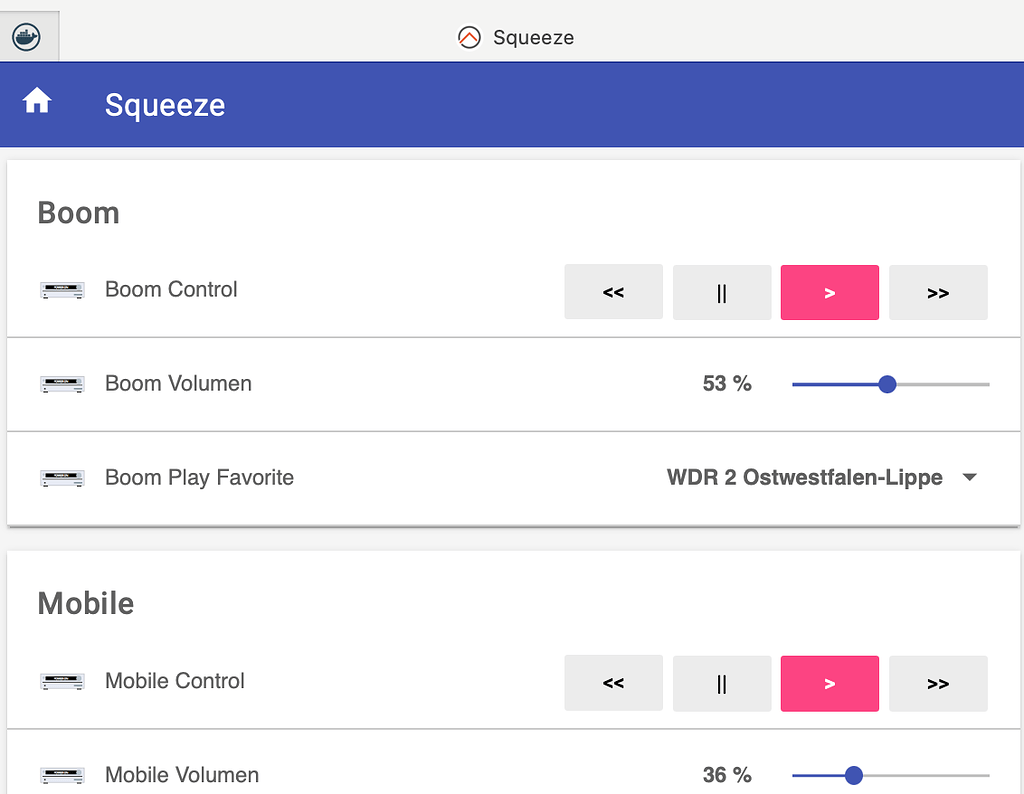Click the device icon next to Mobile Control
This screenshot has width=1024, height=794.
62,681
